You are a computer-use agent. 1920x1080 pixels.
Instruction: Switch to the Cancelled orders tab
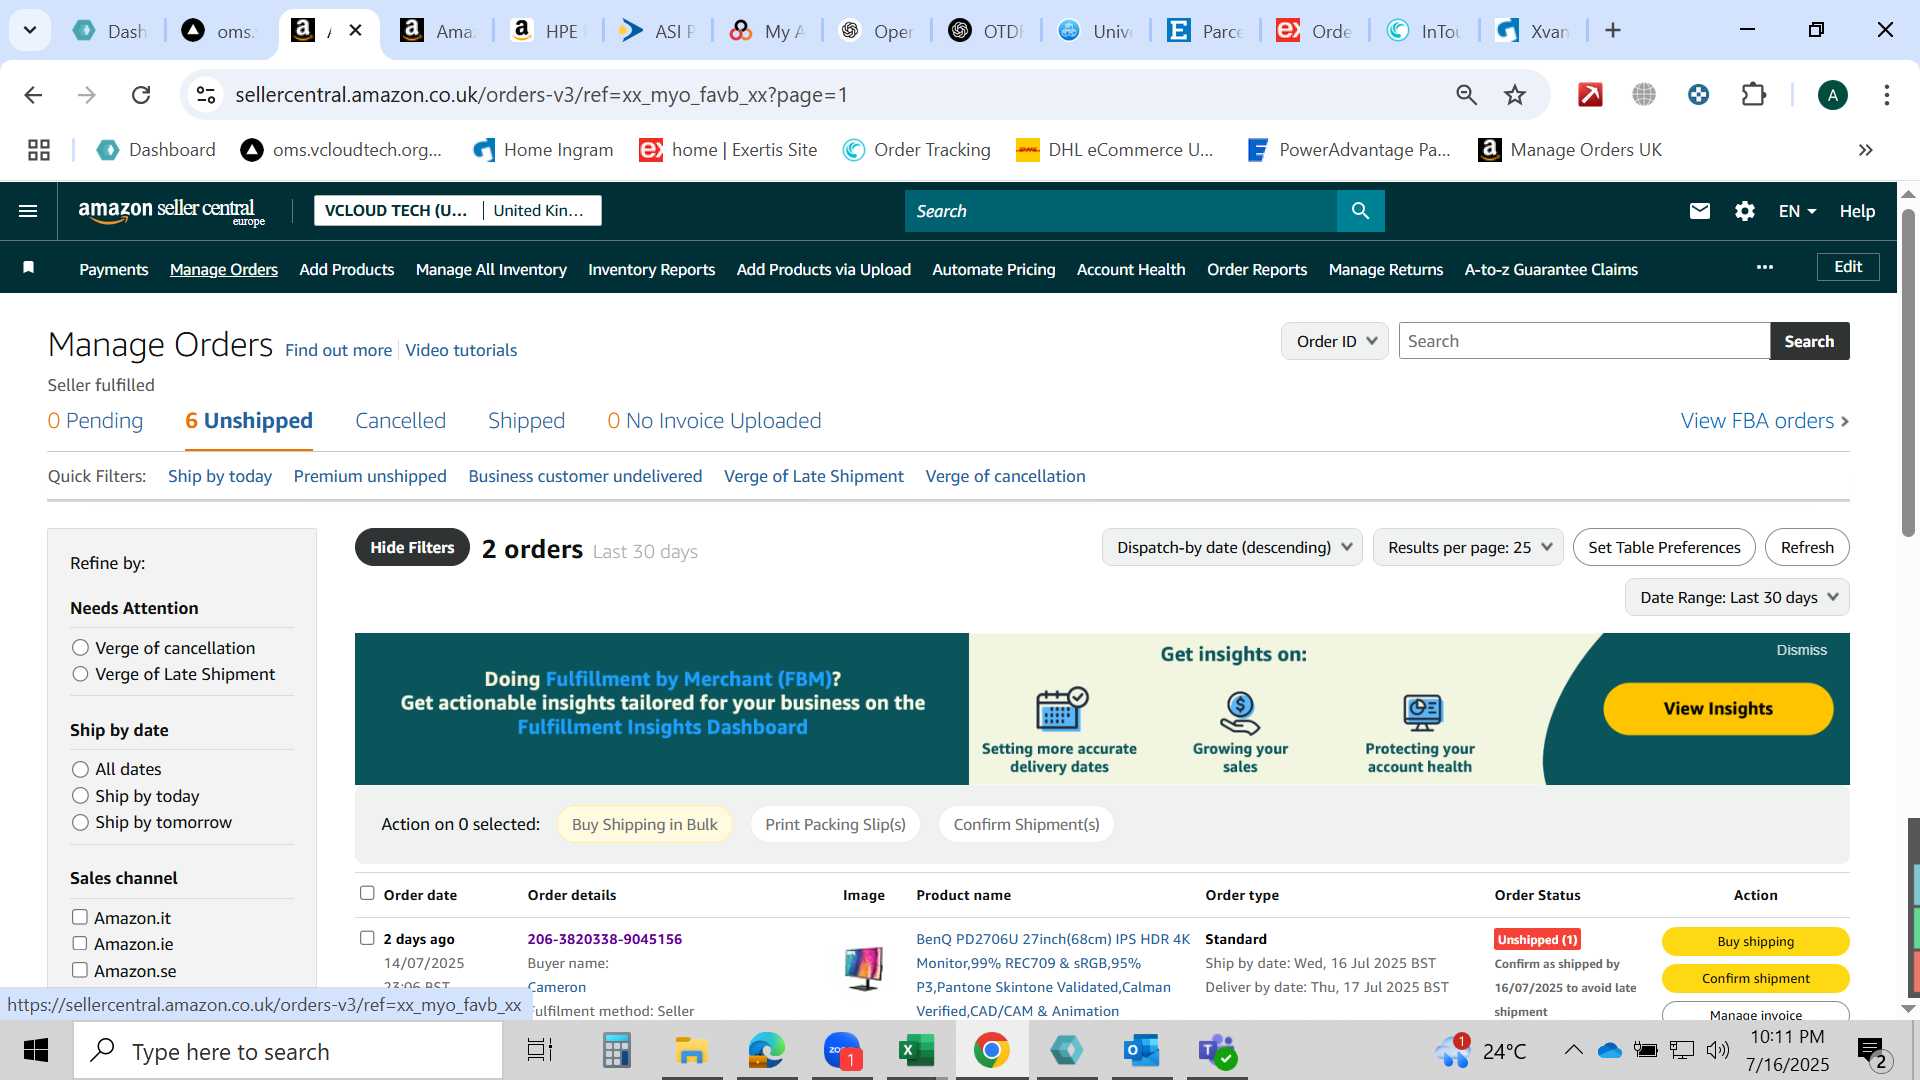tap(400, 421)
